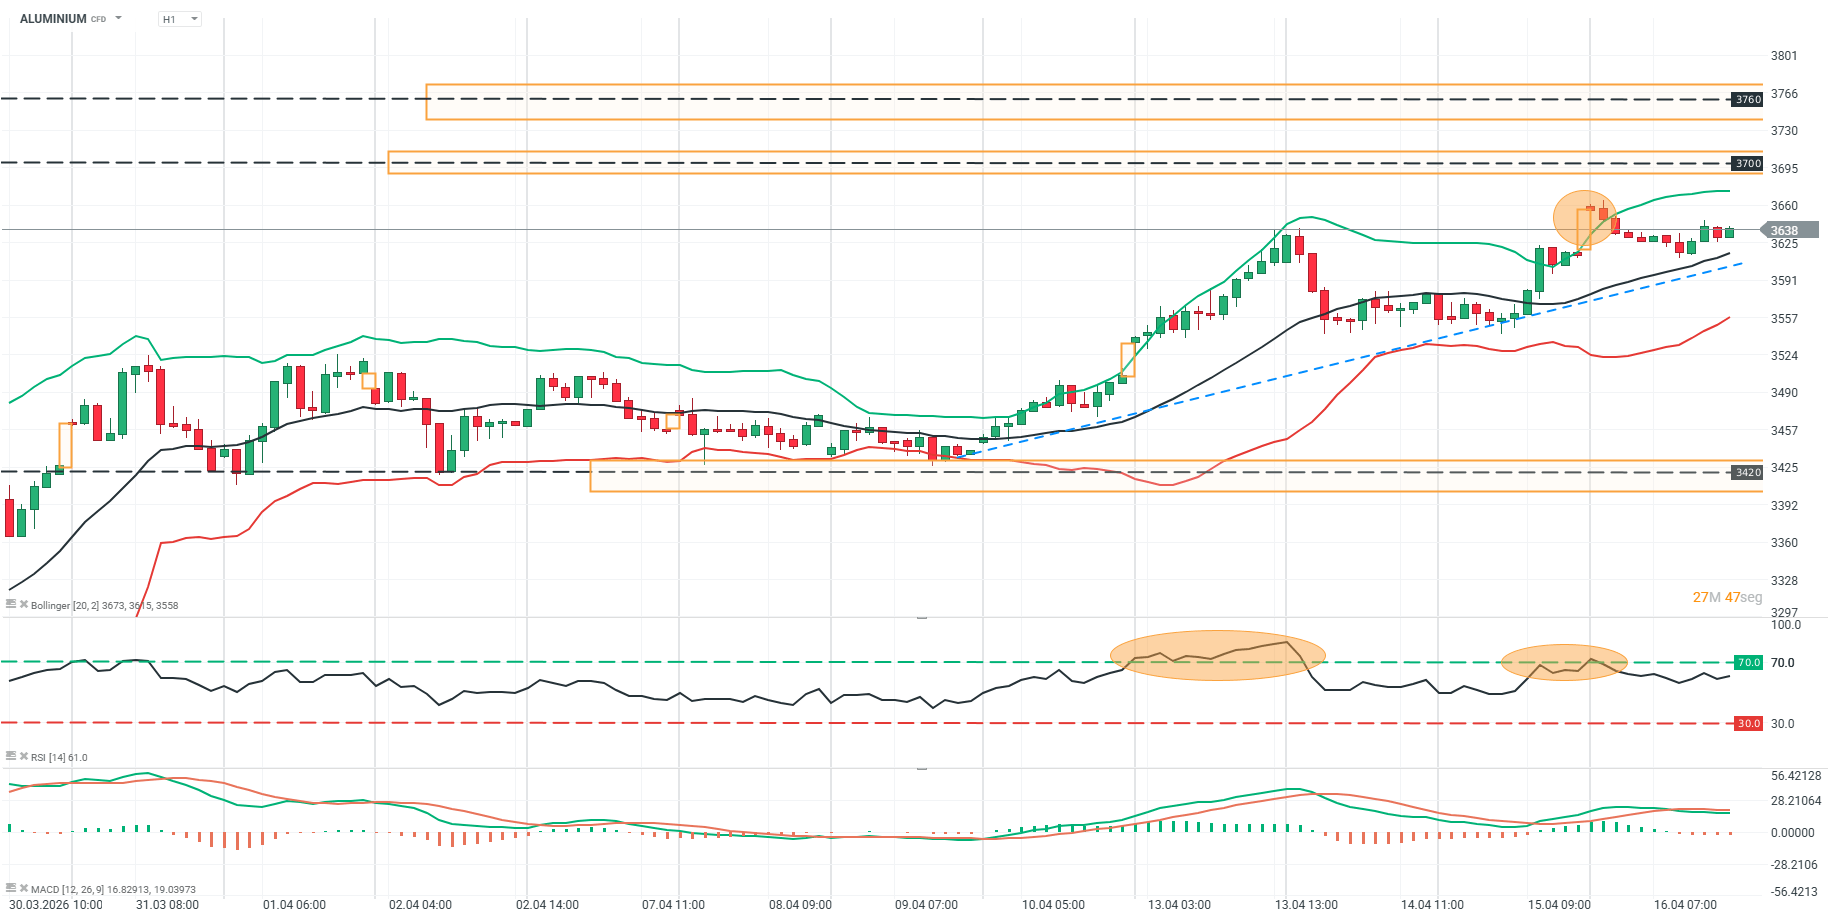Click the ALUMINIUM symbol name
This screenshot has height=921, width=1830.
pos(53,19)
